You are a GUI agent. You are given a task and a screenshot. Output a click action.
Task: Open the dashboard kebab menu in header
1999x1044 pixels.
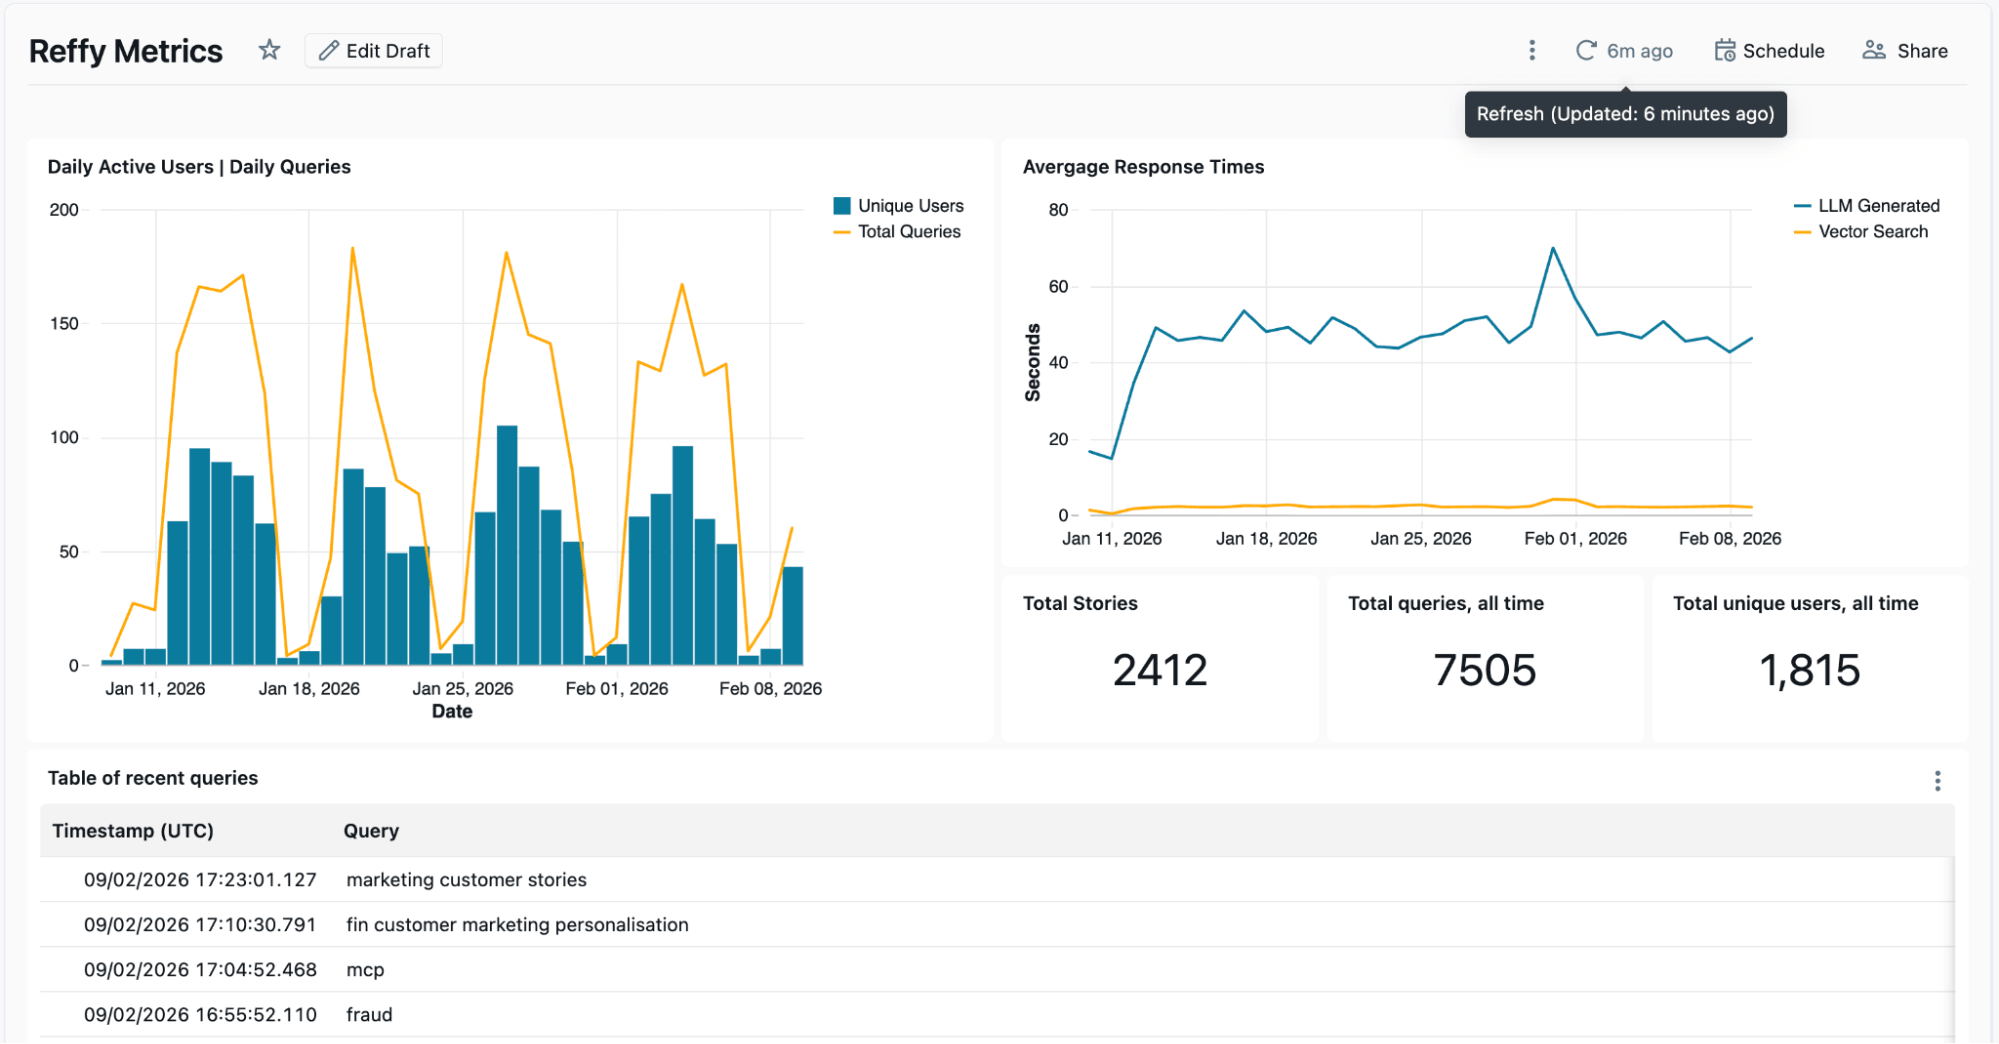[x=1531, y=51]
